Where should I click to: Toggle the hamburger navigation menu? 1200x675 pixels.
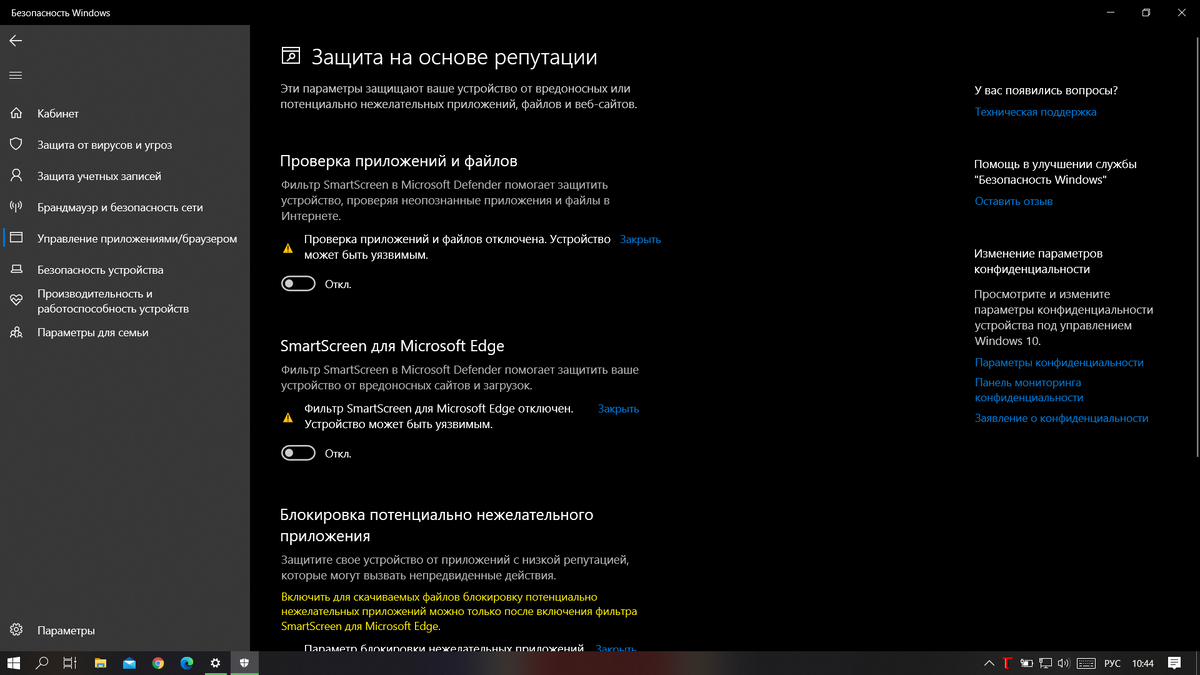click(x=15, y=75)
